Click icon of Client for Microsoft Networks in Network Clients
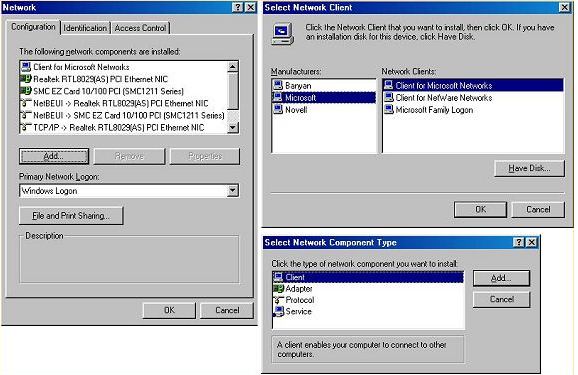Screen dimensions: 578x375 [x=389, y=85]
